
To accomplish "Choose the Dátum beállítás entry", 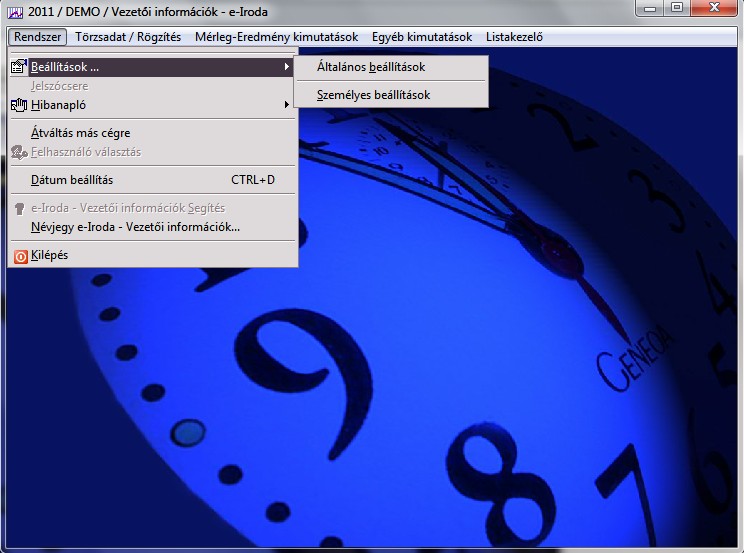I will tap(72, 180).
